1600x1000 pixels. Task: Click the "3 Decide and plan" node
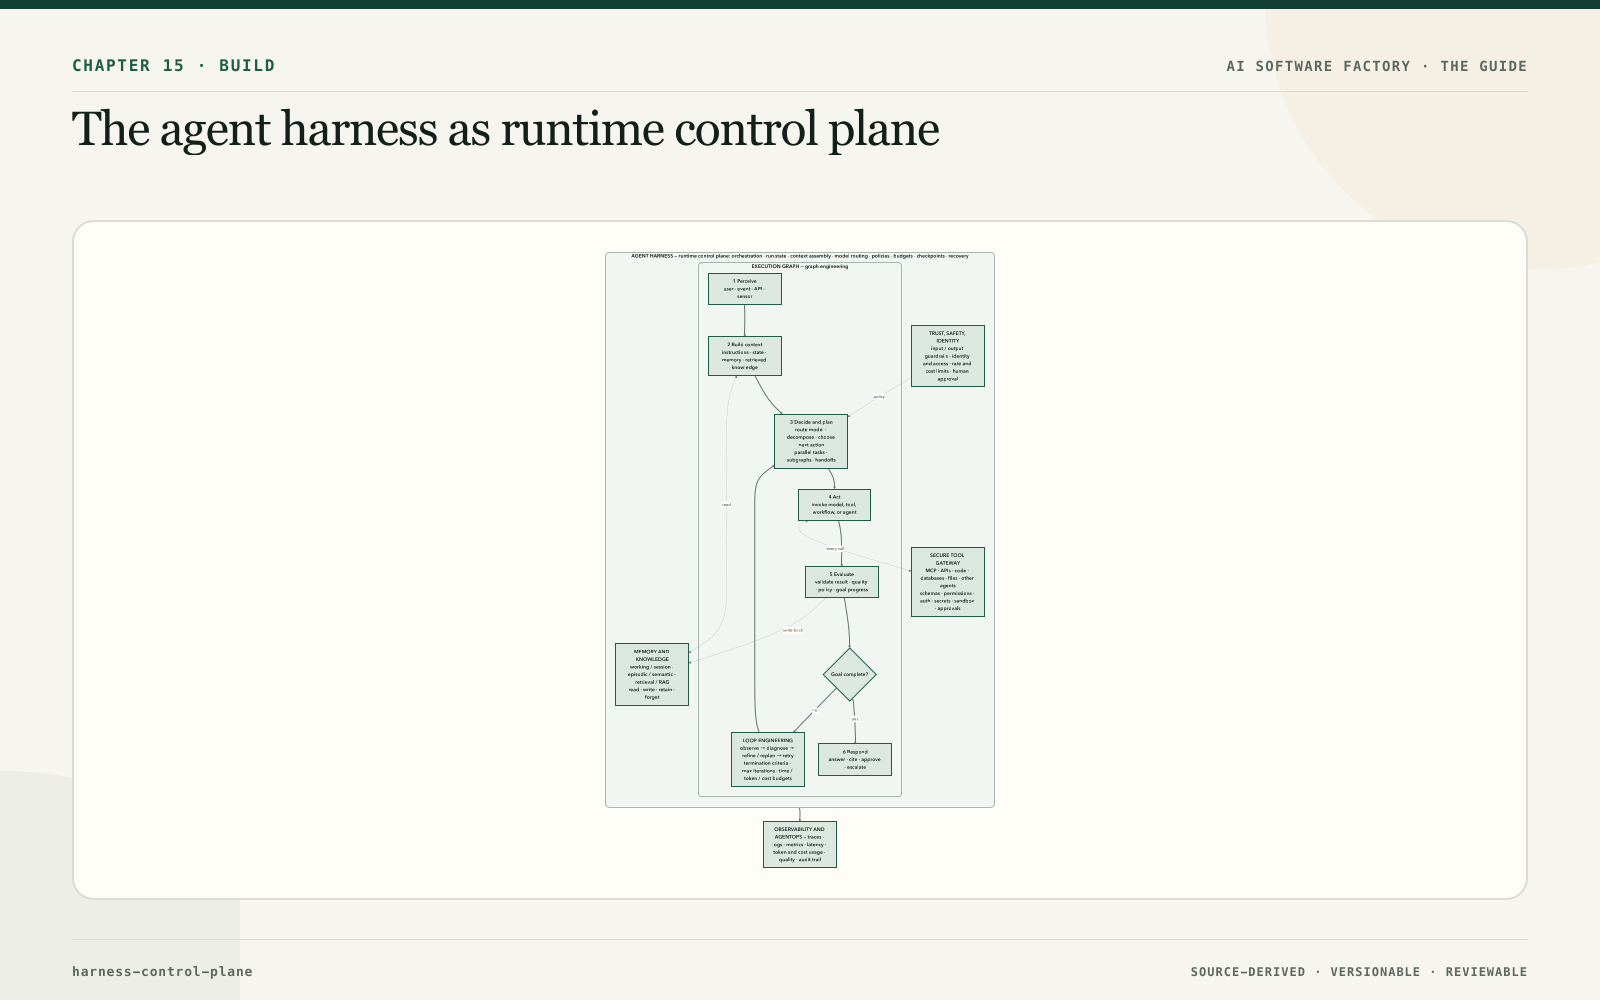(x=811, y=441)
